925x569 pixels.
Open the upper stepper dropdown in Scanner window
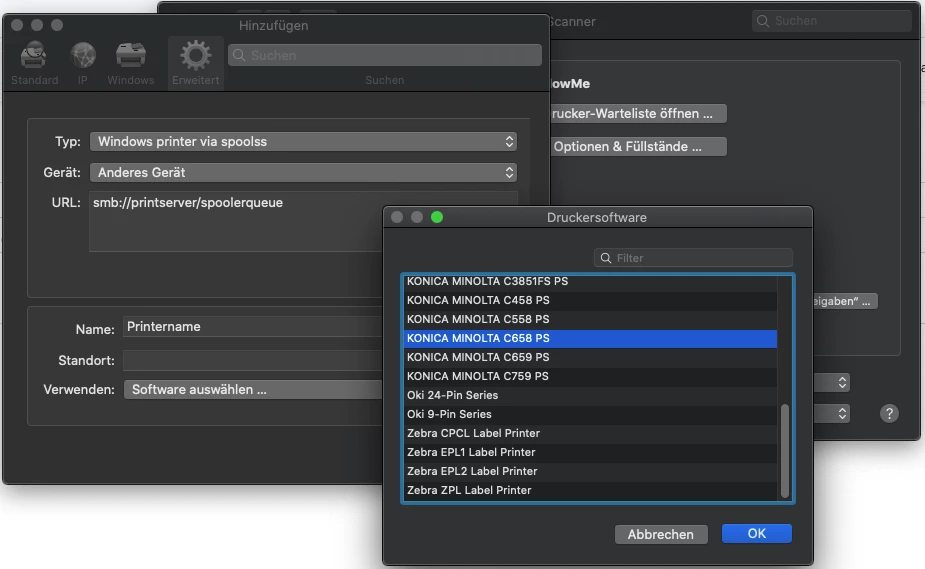832,383
